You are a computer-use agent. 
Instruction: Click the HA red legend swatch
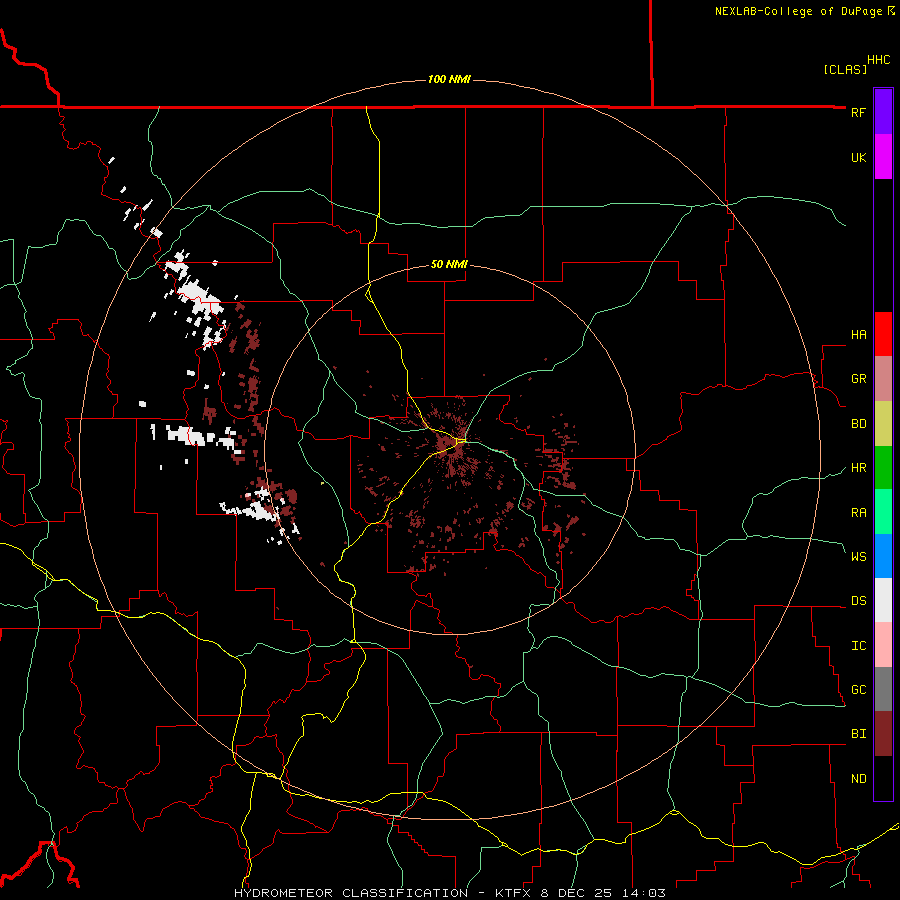[x=883, y=334]
